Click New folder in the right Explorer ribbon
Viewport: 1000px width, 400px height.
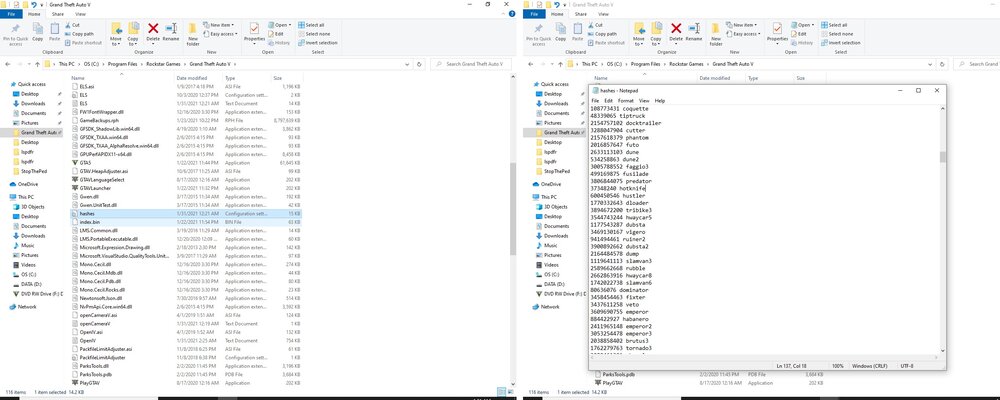(716, 34)
